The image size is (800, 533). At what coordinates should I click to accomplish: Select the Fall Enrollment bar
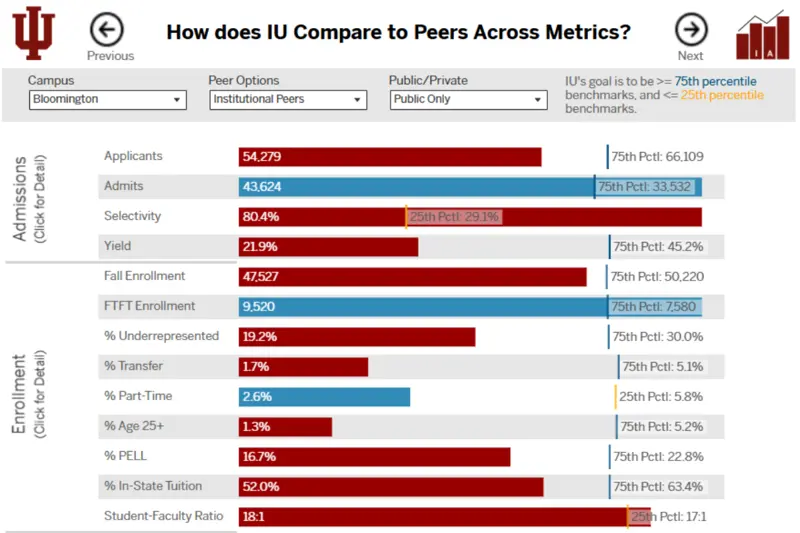412,277
